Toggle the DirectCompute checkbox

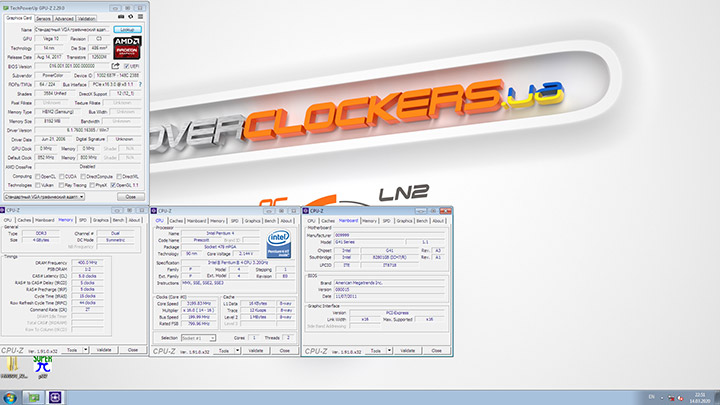(83, 176)
